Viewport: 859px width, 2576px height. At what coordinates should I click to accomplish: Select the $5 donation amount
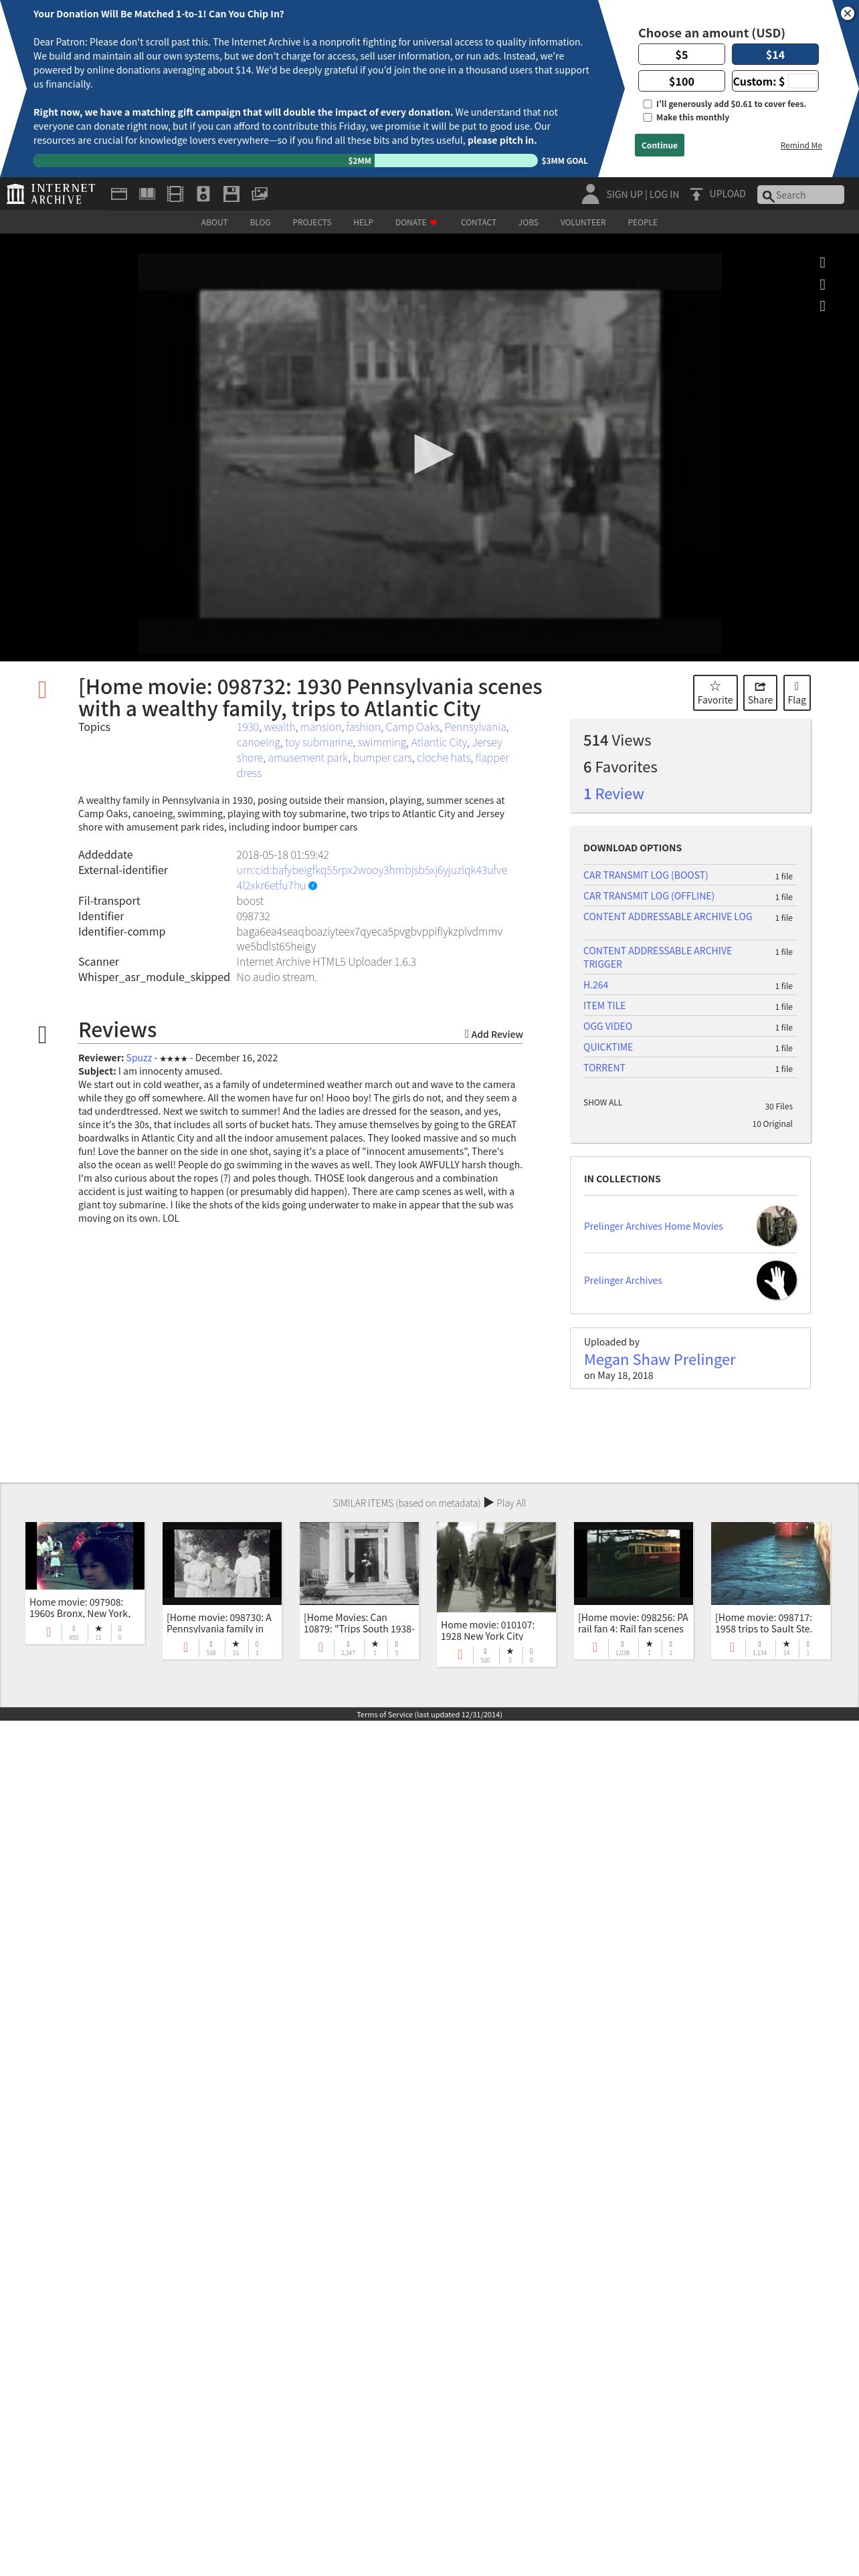coord(681,55)
